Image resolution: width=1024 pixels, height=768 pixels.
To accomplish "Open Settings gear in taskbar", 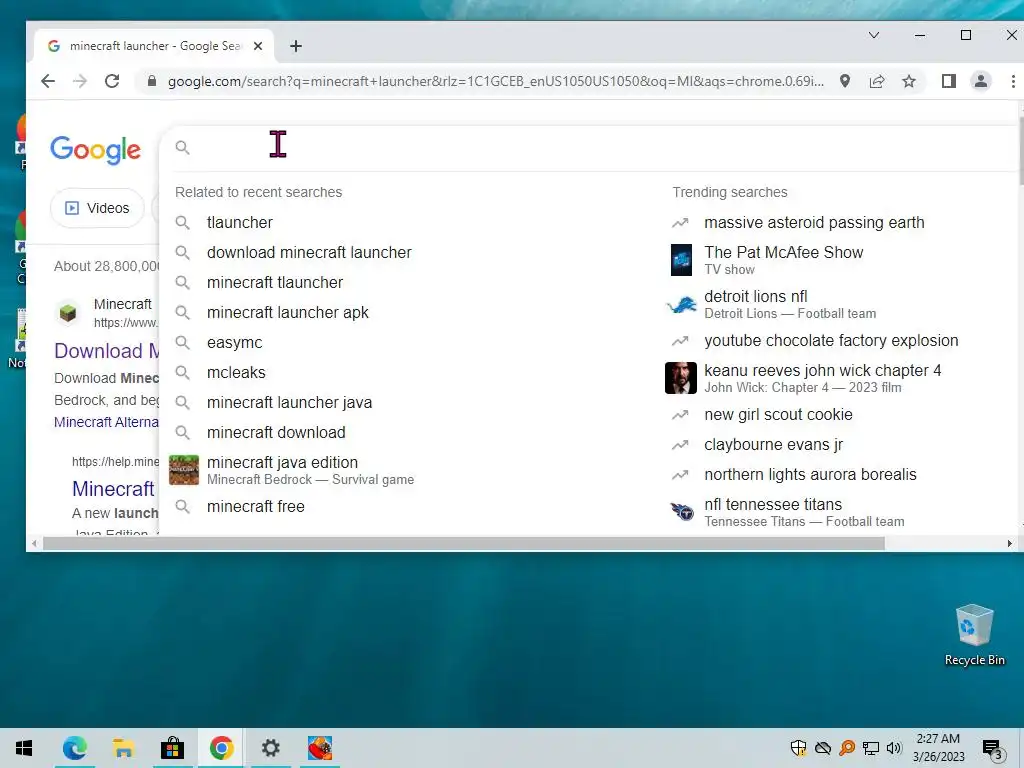I will (x=270, y=748).
